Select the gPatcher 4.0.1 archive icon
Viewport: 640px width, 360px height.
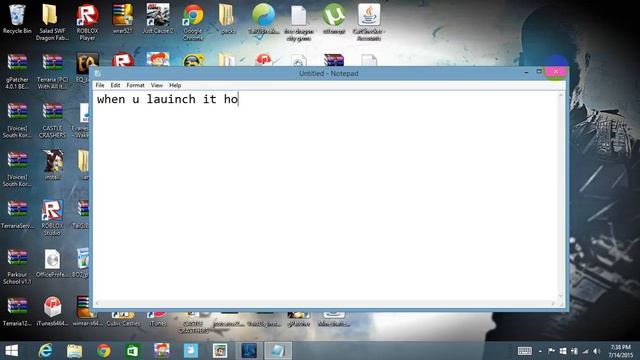[x=17, y=71]
